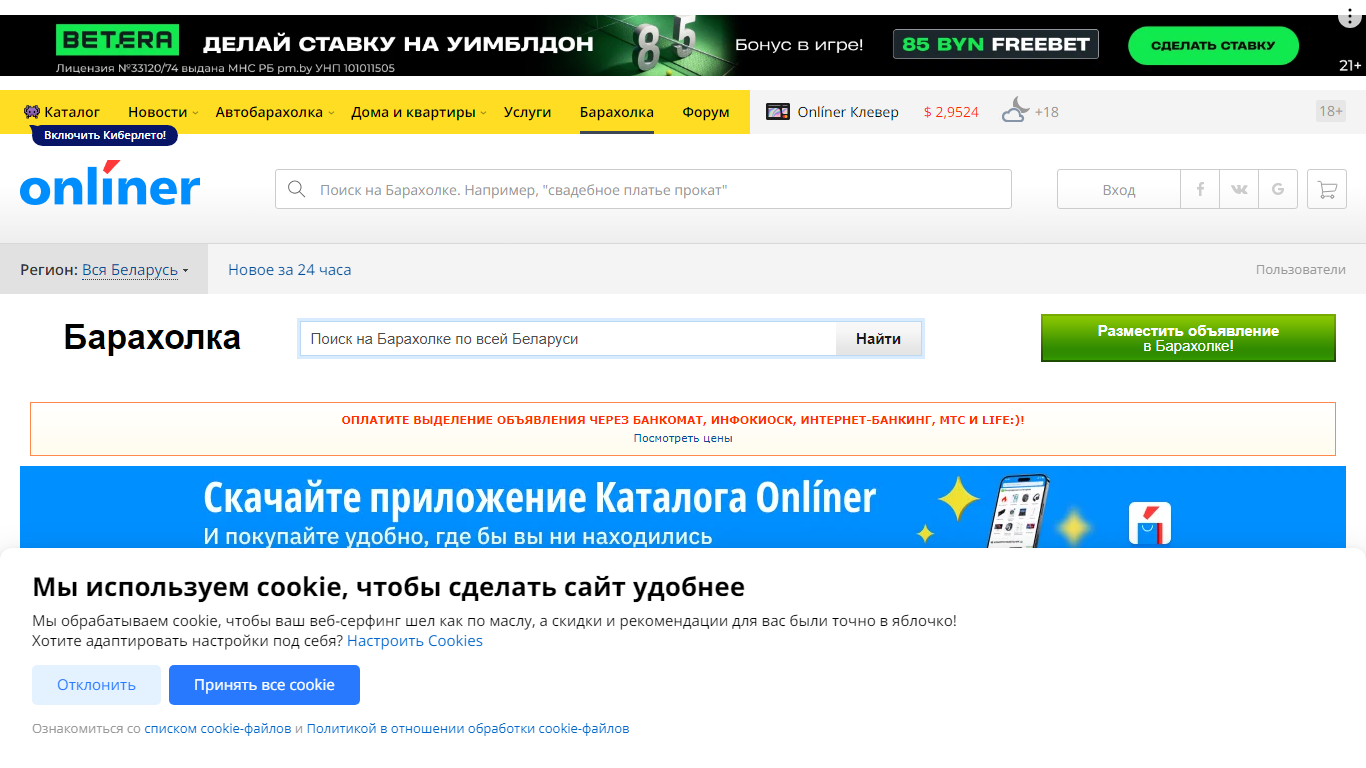Open the shopping cart
The image size is (1366, 768).
pyautogui.click(x=1327, y=189)
